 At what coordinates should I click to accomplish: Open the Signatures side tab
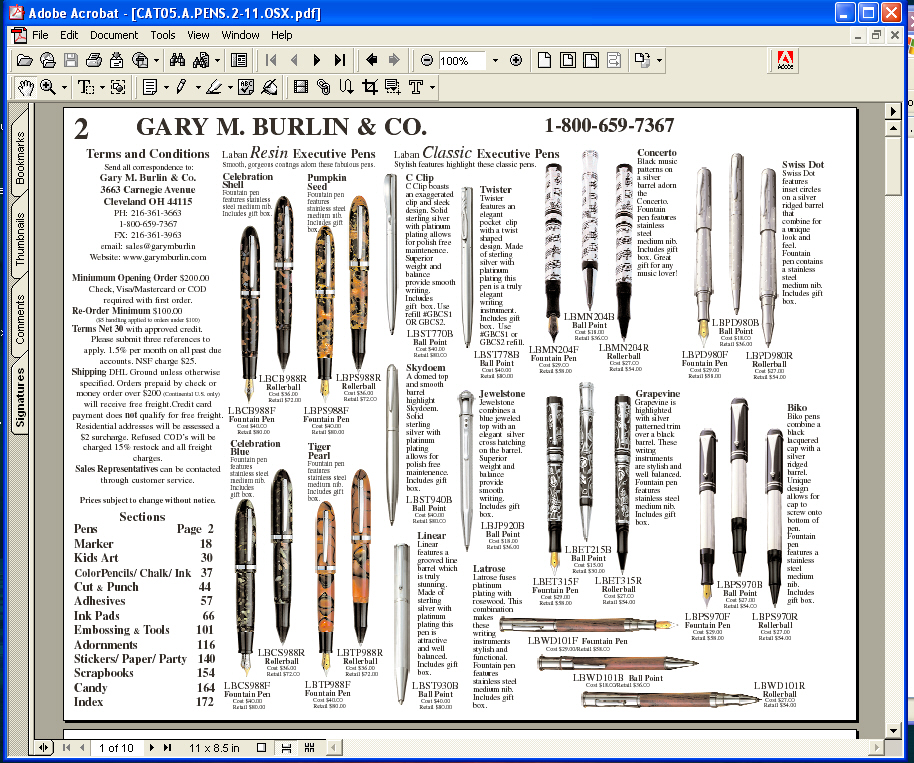pyautogui.click(x=20, y=397)
